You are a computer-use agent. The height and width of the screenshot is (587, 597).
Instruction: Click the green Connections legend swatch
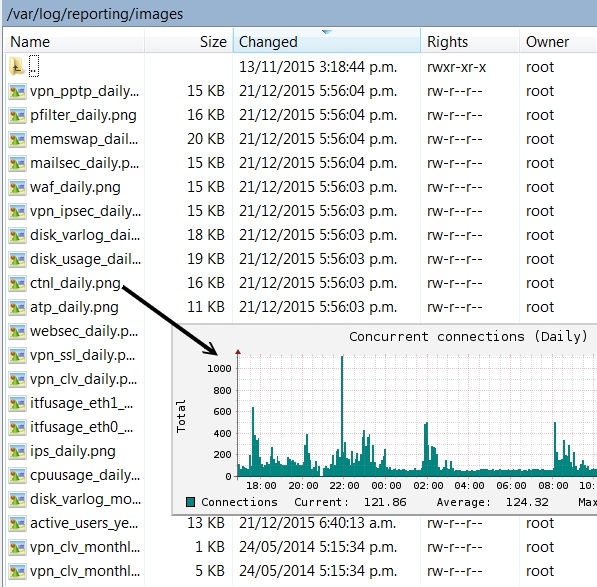point(190,502)
